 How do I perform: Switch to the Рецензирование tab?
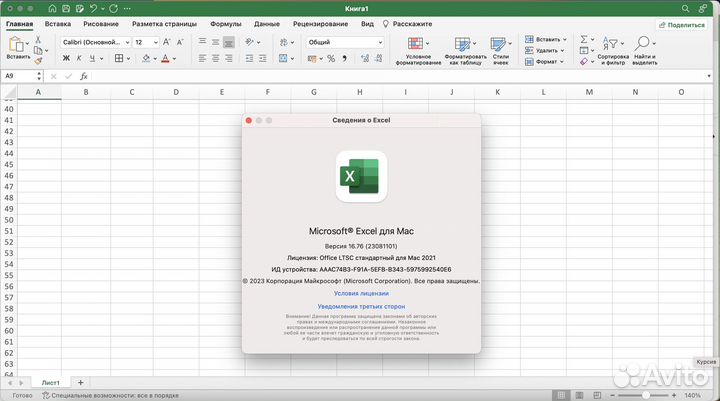tap(321, 24)
